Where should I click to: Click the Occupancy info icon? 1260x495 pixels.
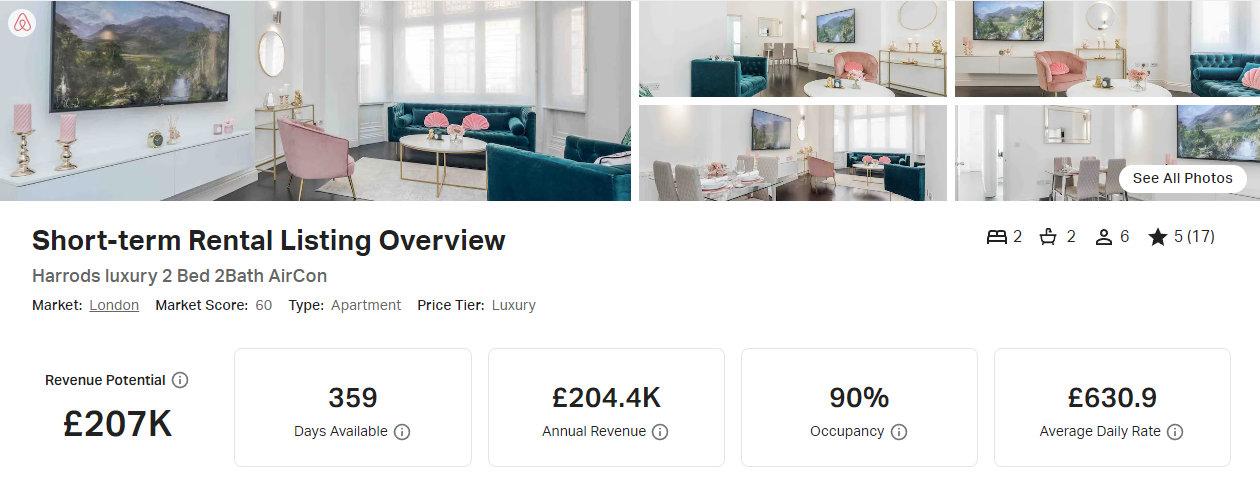tap(899, 432)
